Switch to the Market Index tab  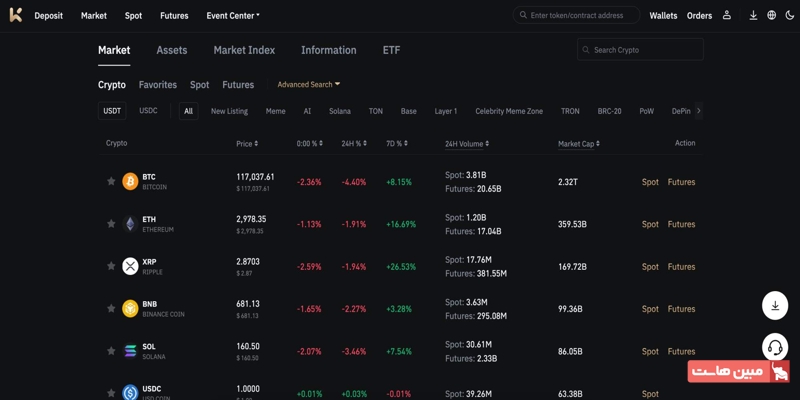(244, 50)
